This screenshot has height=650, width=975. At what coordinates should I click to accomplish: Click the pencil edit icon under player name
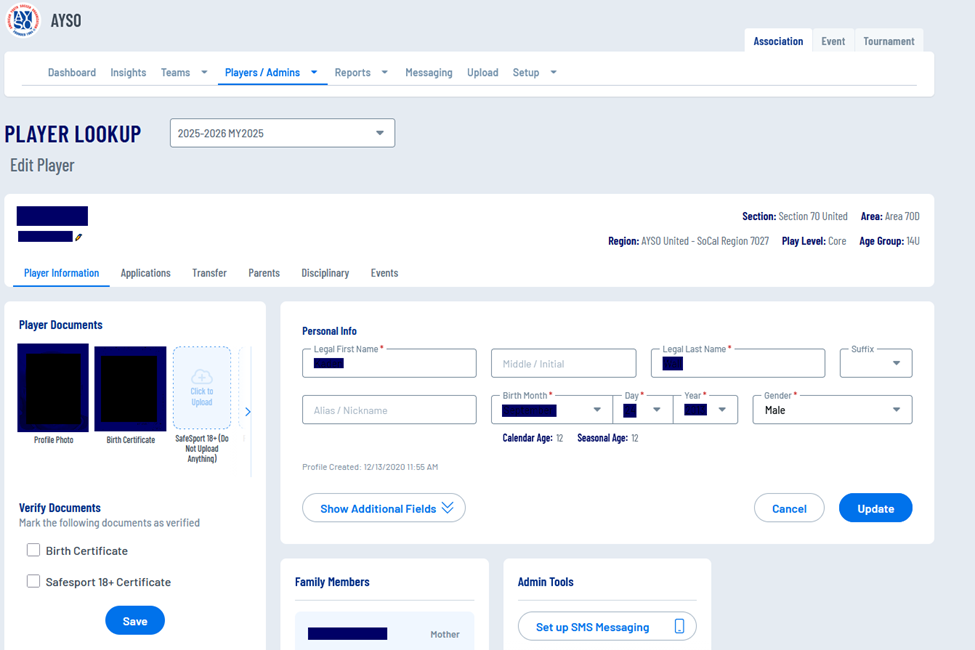click(x=79, y=237)
